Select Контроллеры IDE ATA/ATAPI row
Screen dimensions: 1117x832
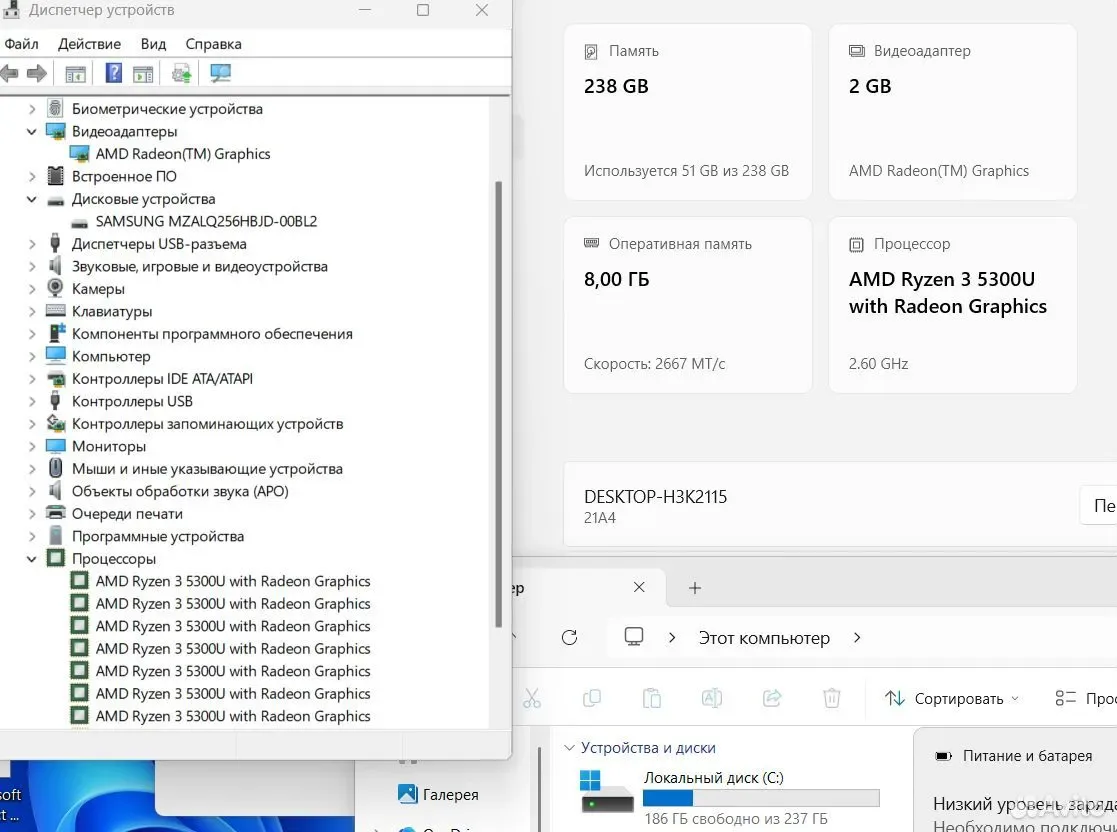tap(162, 379)
